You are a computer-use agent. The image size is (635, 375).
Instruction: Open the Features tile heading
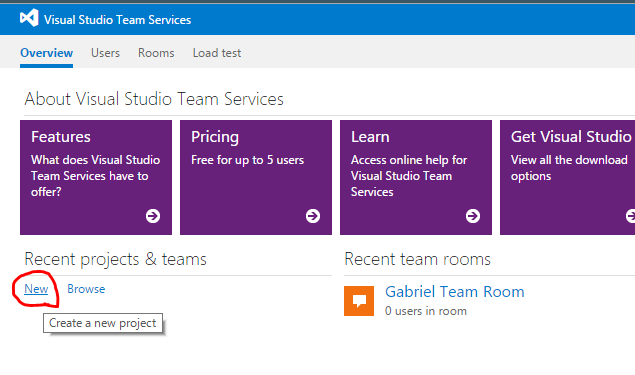point(61,137)
